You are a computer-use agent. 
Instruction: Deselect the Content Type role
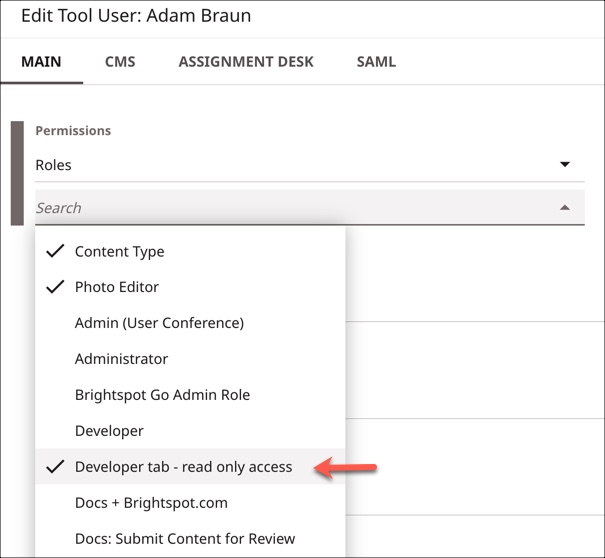point(190,252)
